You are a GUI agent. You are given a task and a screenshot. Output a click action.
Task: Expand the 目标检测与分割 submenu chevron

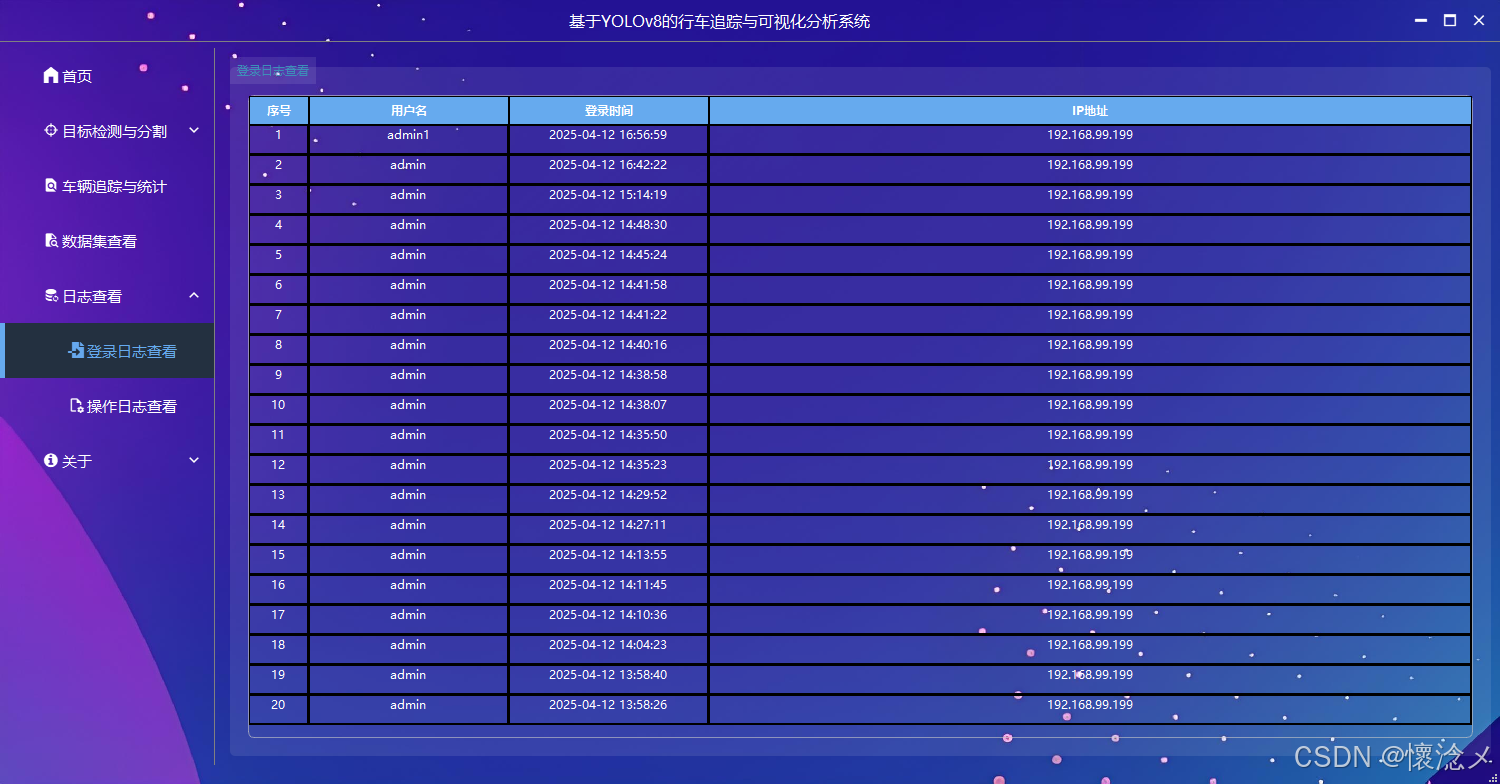(x=194, y=130)
